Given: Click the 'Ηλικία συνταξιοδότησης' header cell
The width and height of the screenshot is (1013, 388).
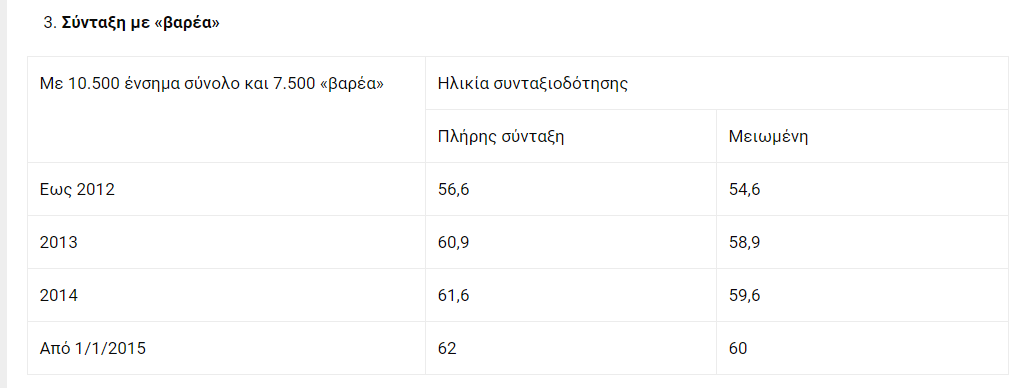Looking at the screenshot, I should [716, 83].
